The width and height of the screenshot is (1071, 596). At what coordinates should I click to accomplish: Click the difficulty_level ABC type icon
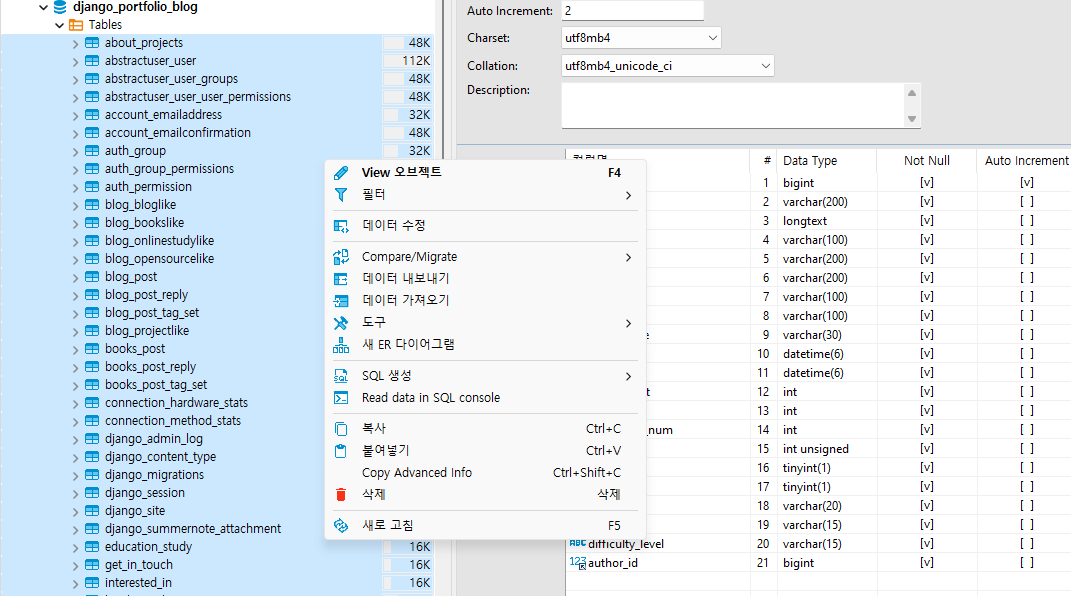(578, 543)
